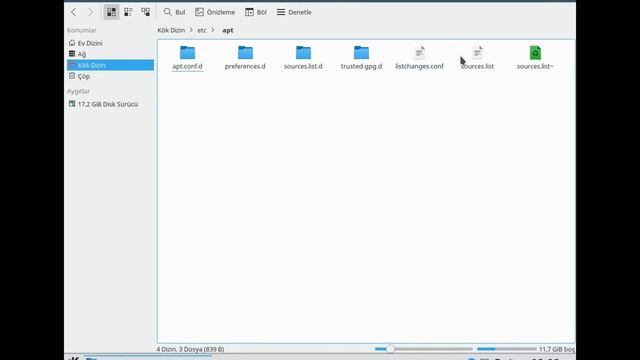Open the Denetle control menu

coord(294,12)
